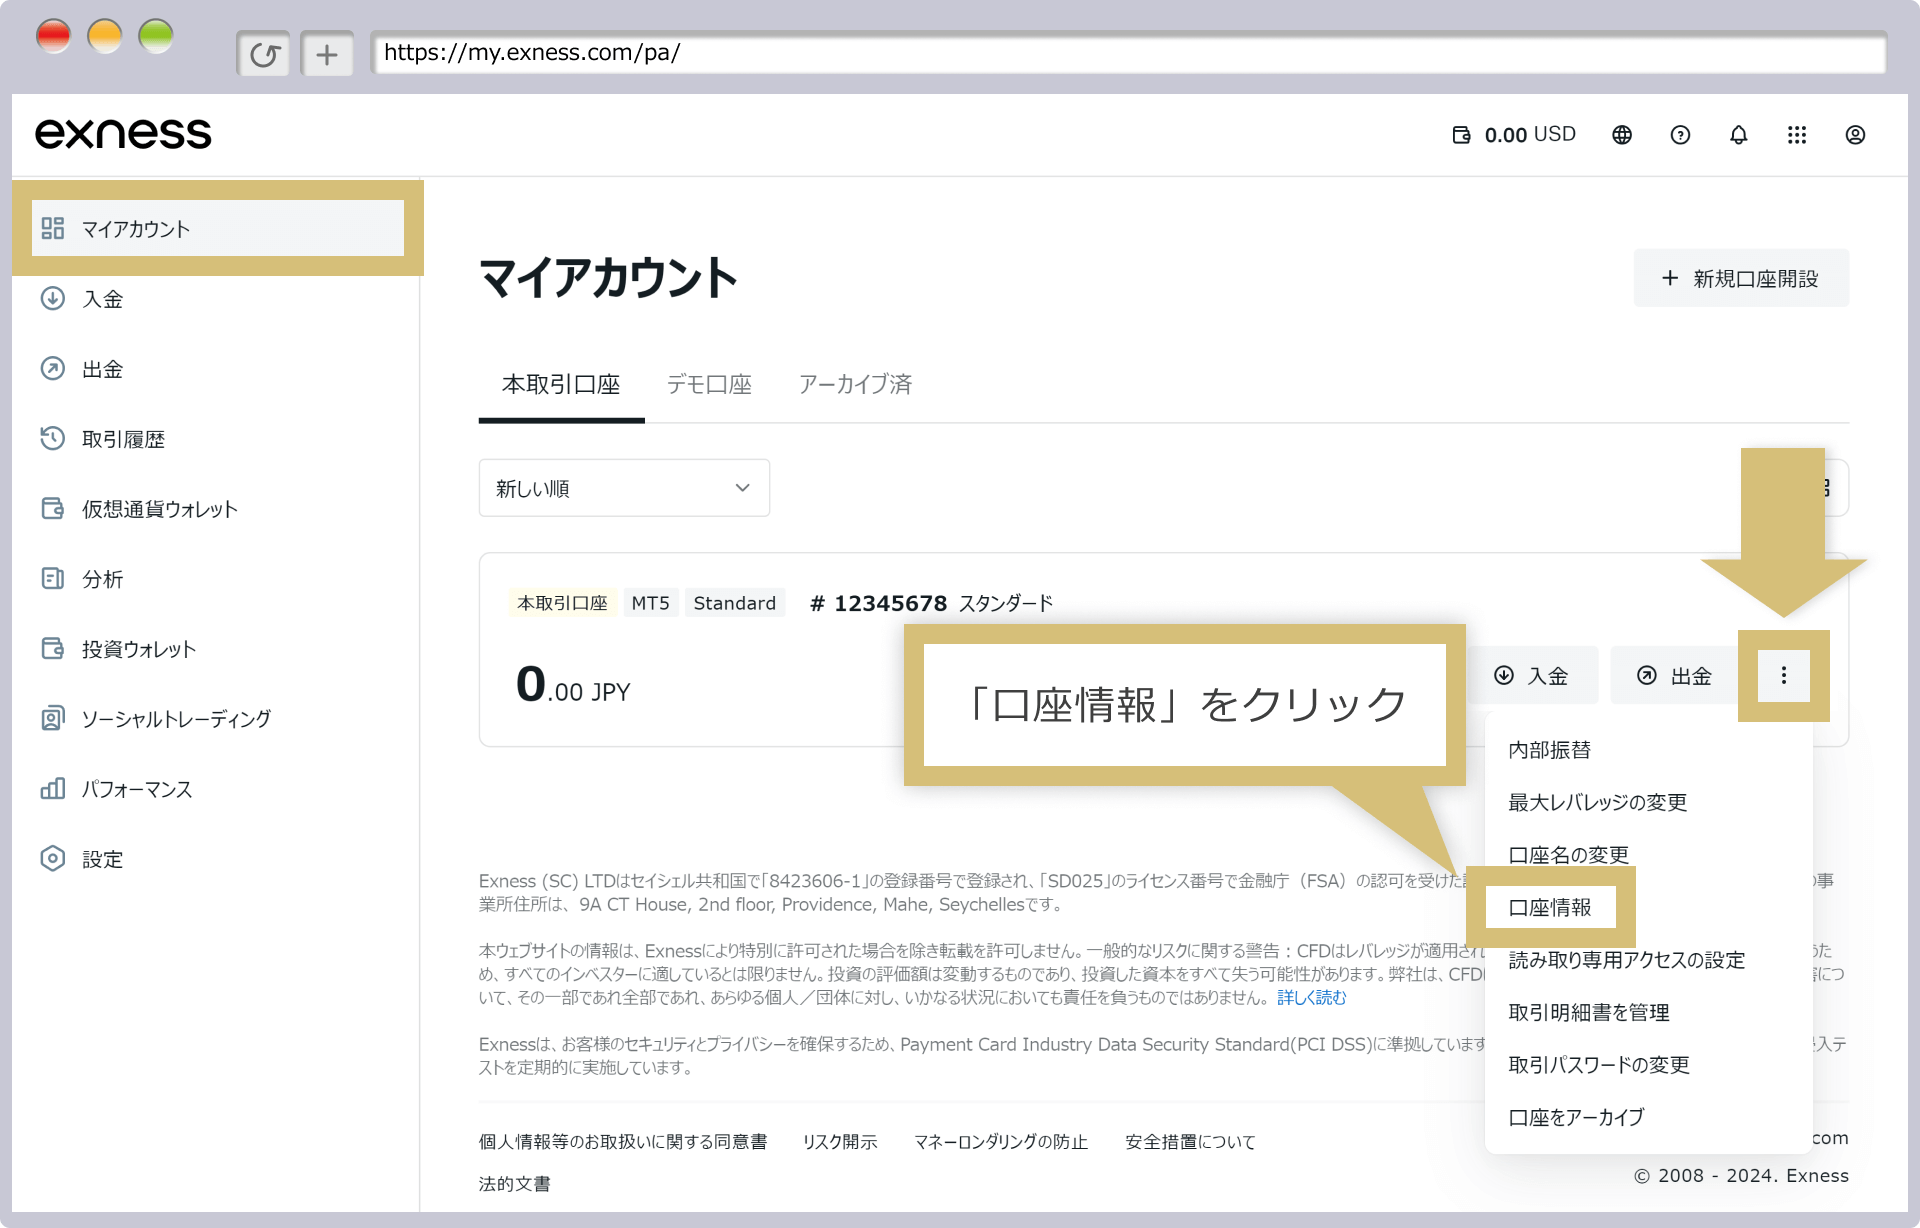Choose 最大レバレッジの変更 from the menu

coord(1598,802)
